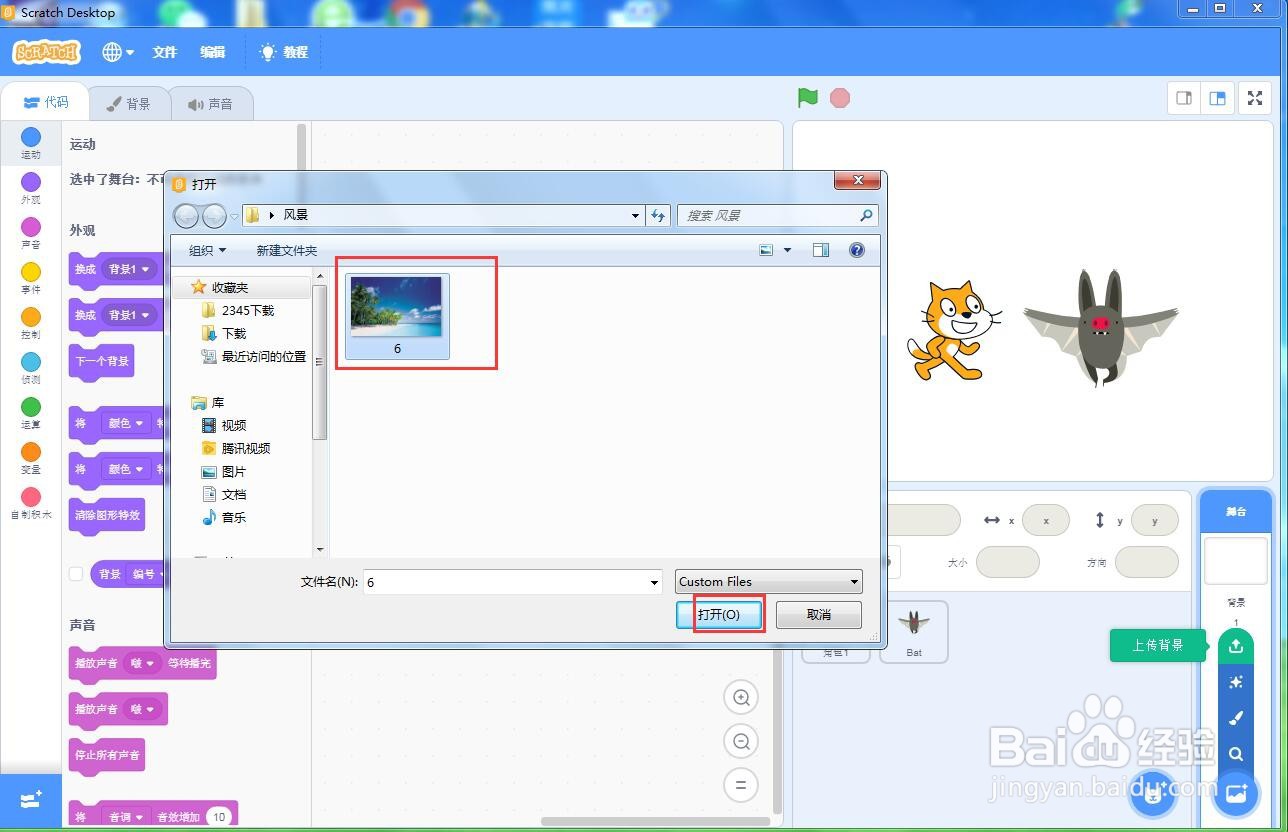This screenshot has width=1288, height=832.
Task: Select the 声音 block category circle
Action: (x=31, y=227)
